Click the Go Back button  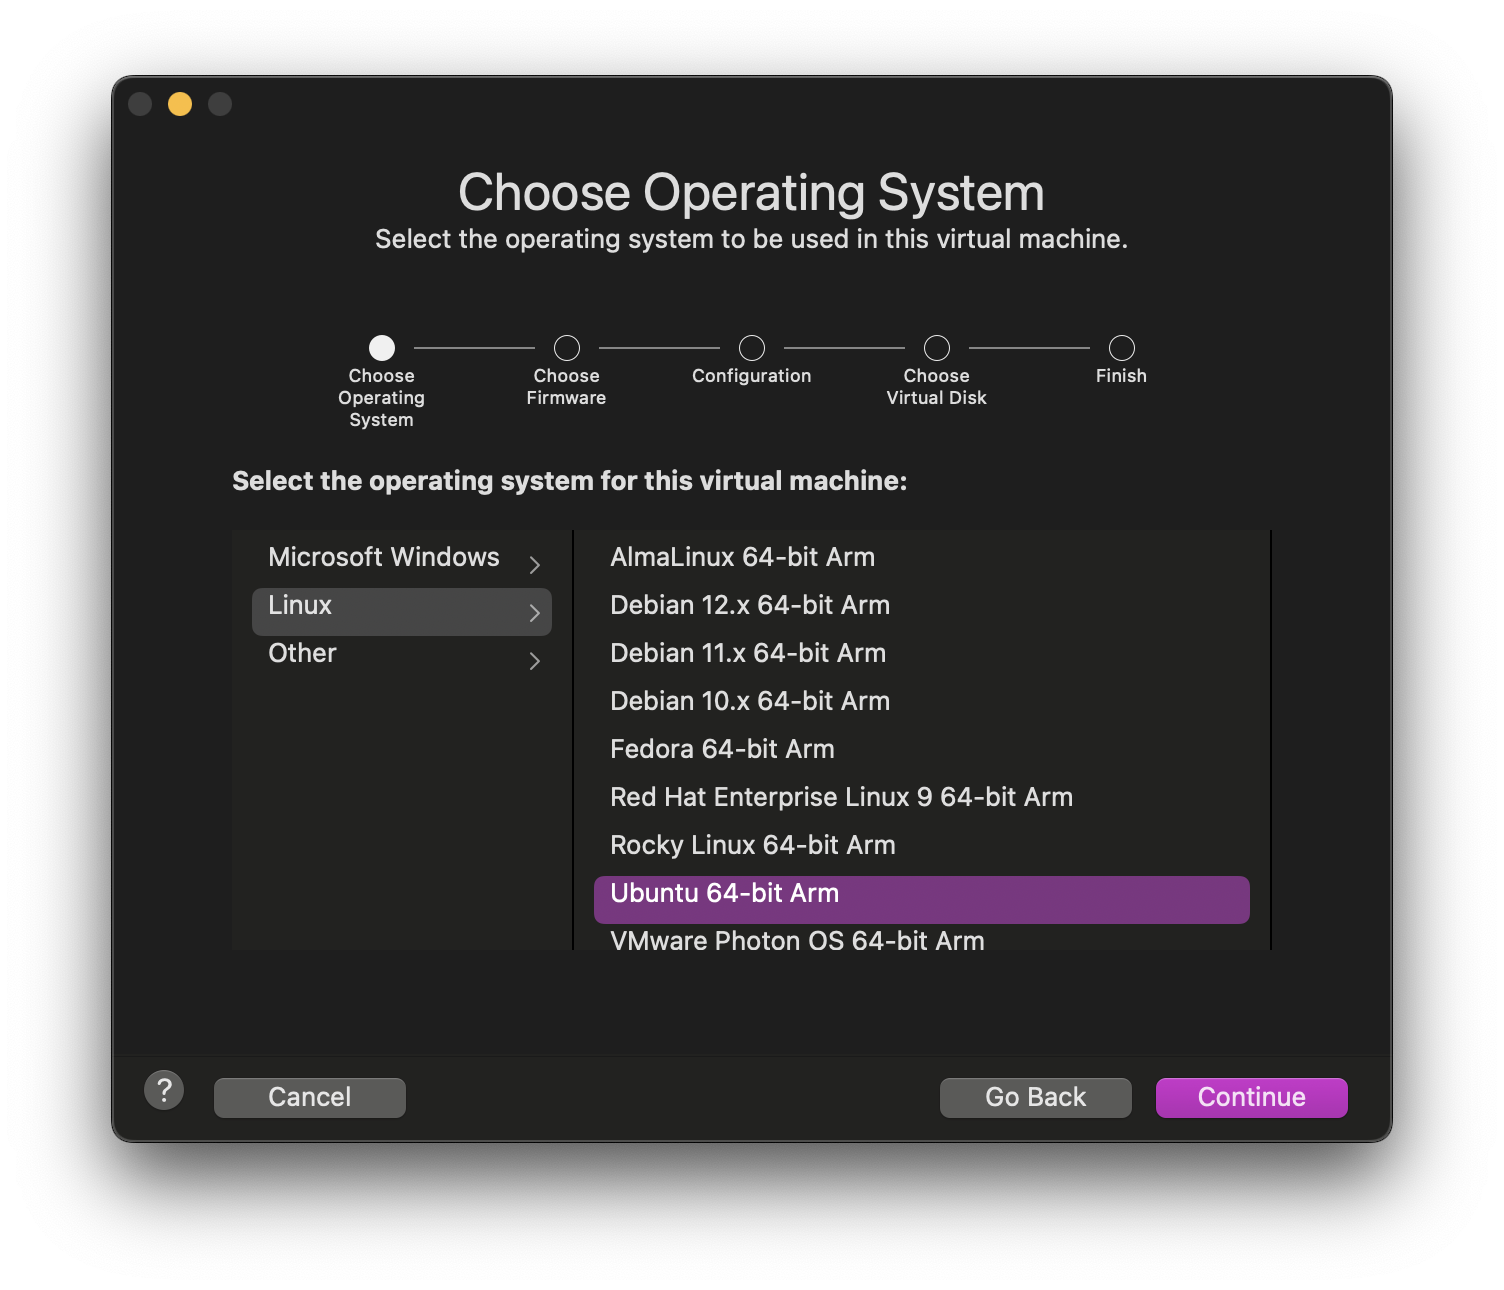coord(1036,1097)
